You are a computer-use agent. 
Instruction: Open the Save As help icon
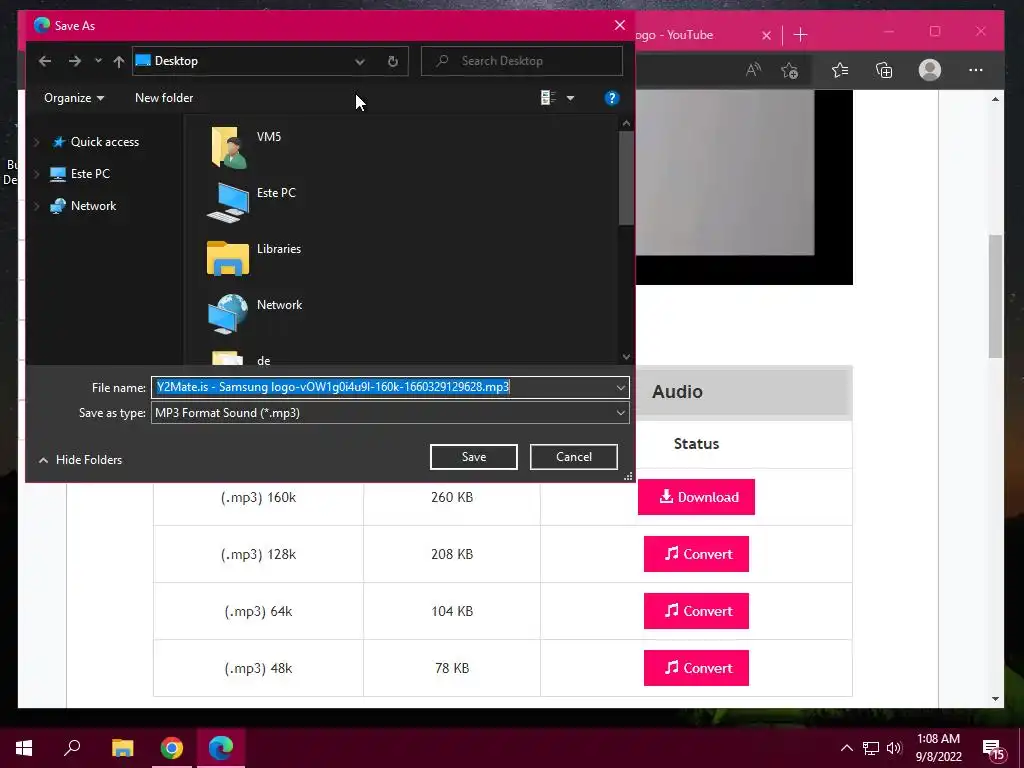point(611,98)
